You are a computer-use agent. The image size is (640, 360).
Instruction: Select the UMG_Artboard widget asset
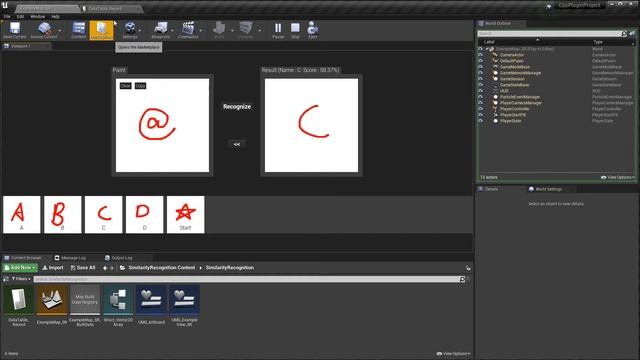pyautogui.click(x=151, y=305)
